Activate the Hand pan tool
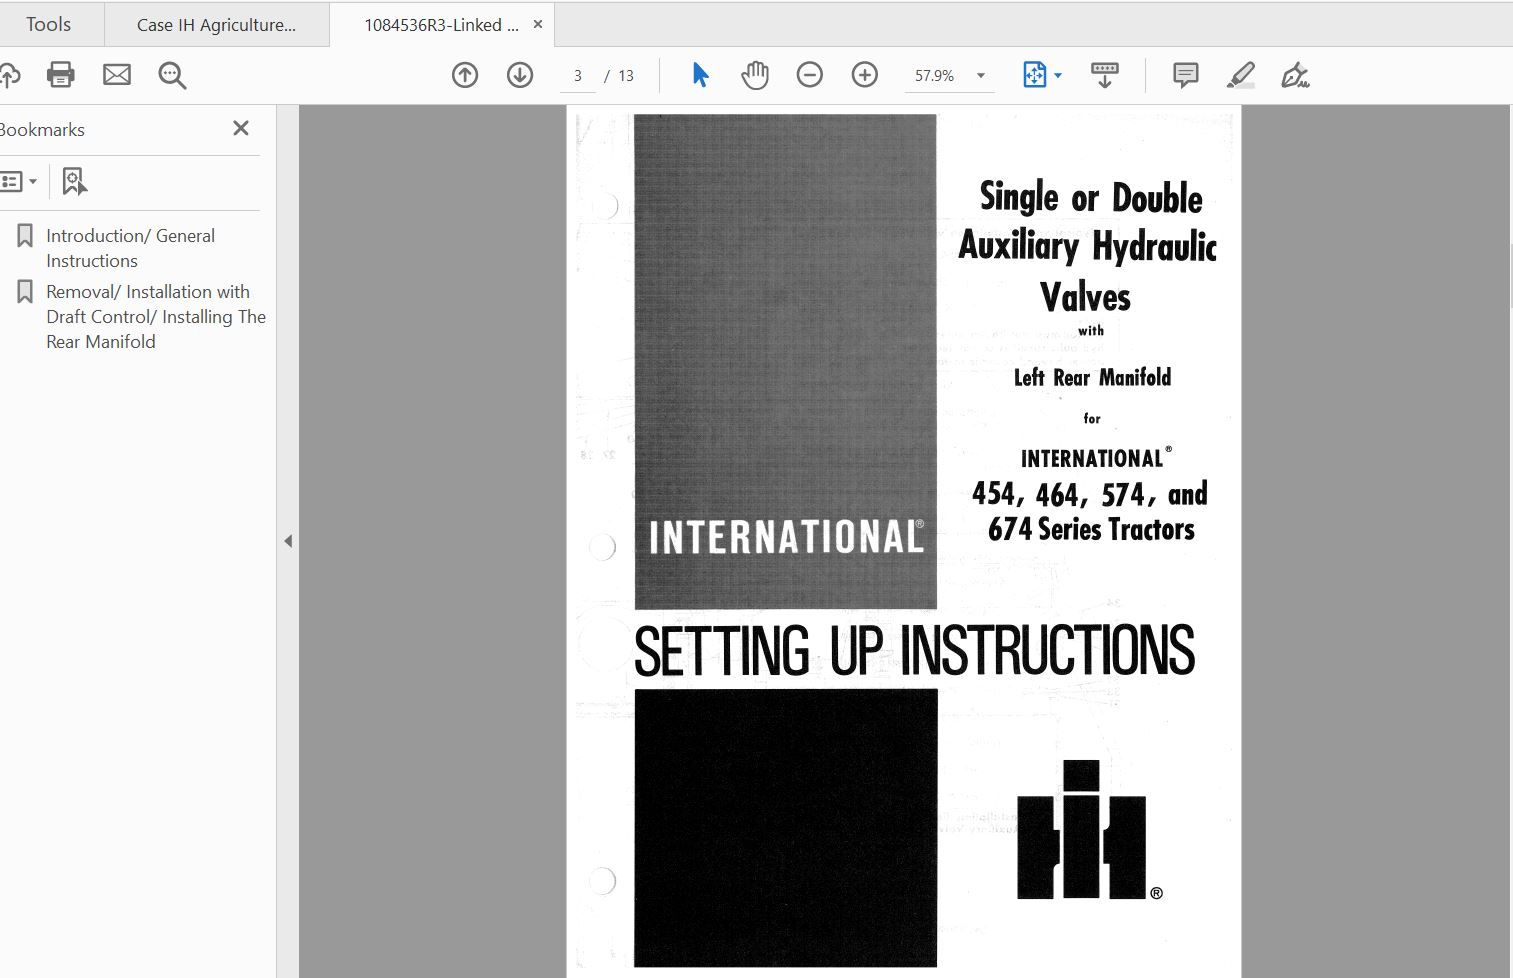 [755, 75]
